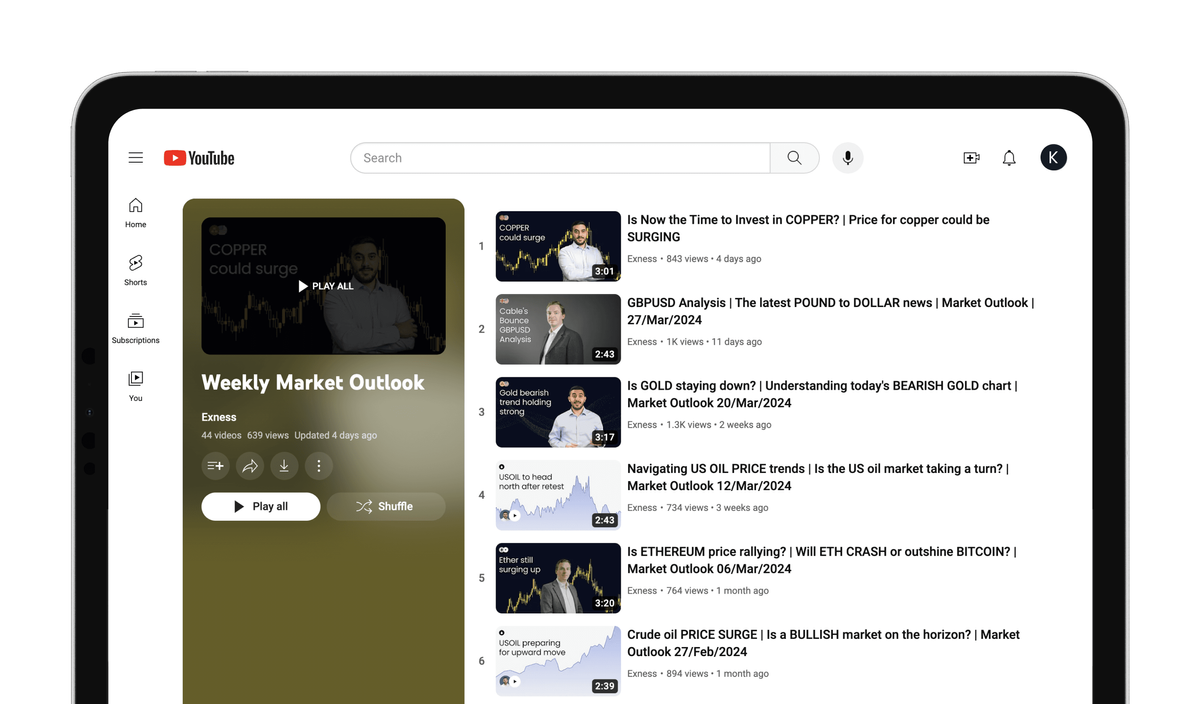Click Exness channel under US OIL PRICE trends video
Viewport: 1200px width, 704px height.
642,508
